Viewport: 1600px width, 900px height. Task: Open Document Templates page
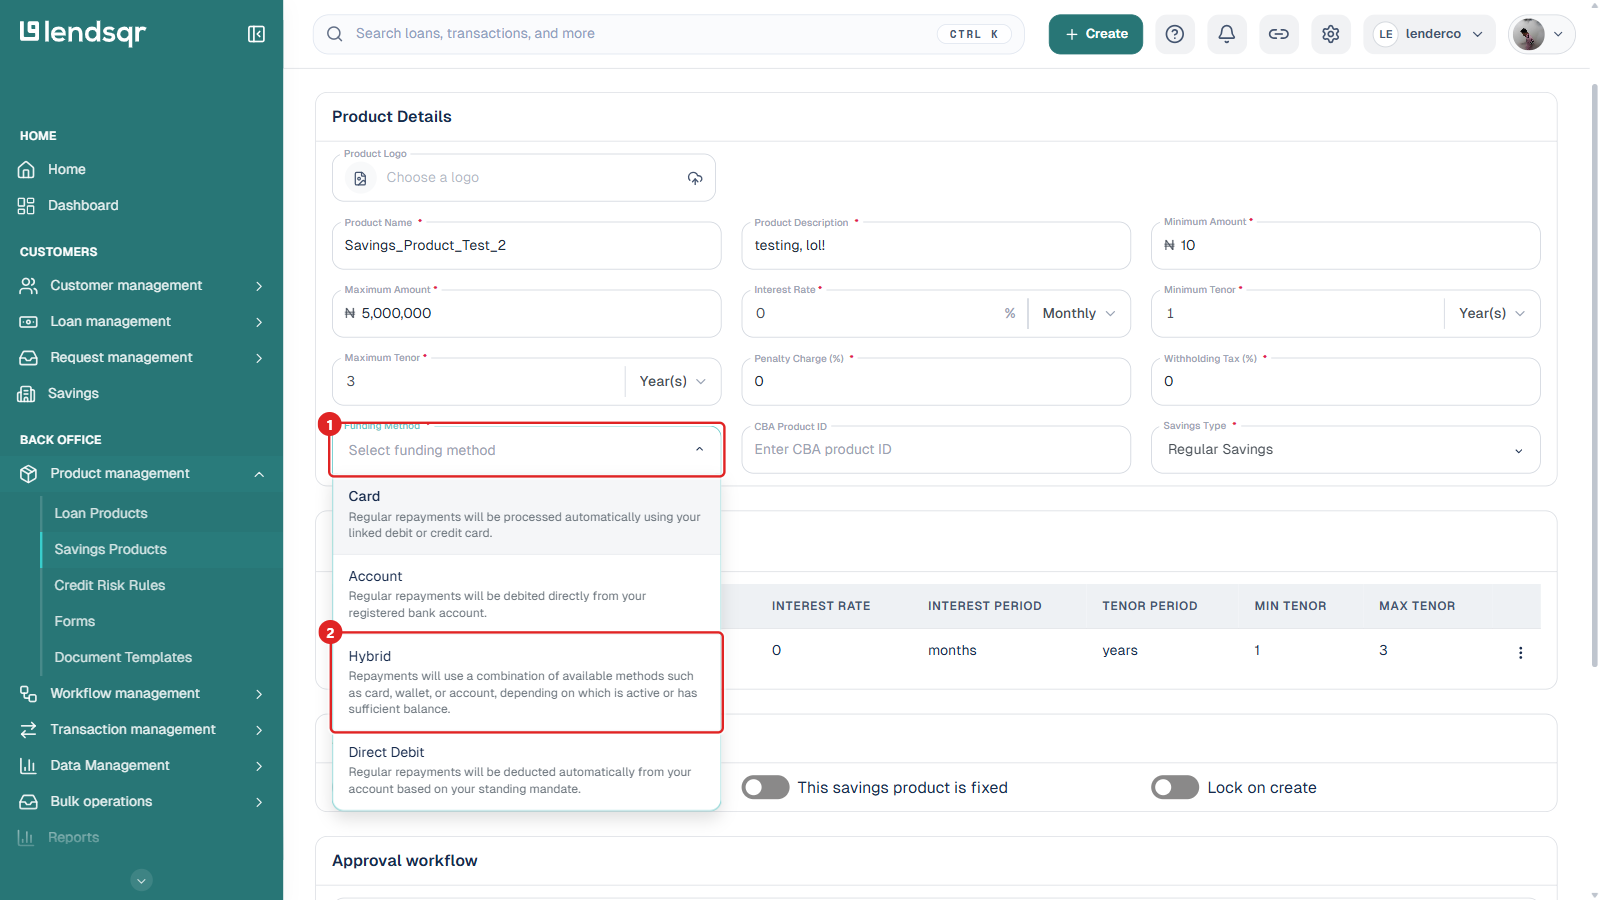click(123, 658)
